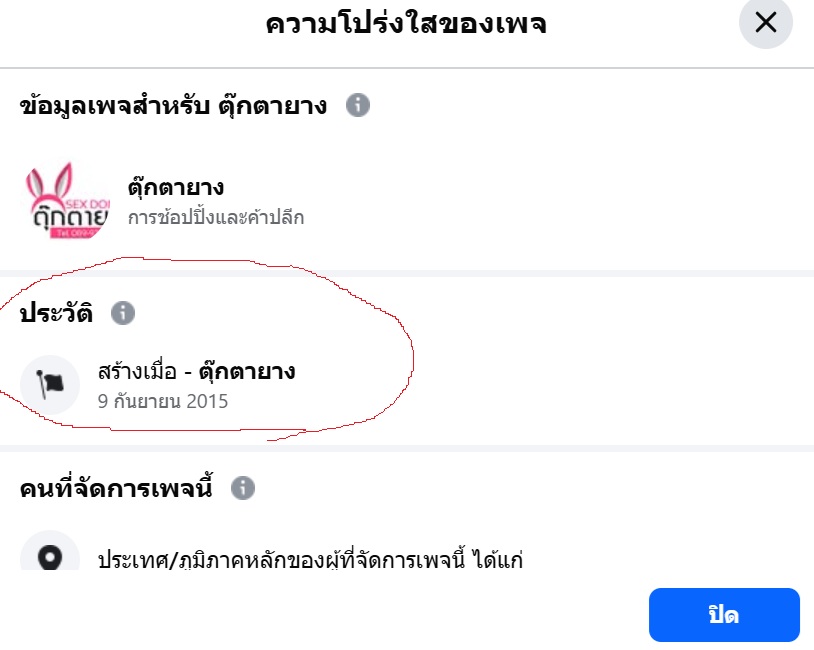Click the info icon beside ประวัติ heading
Viewport: 814px width, 650px height.
pos(122,313)
